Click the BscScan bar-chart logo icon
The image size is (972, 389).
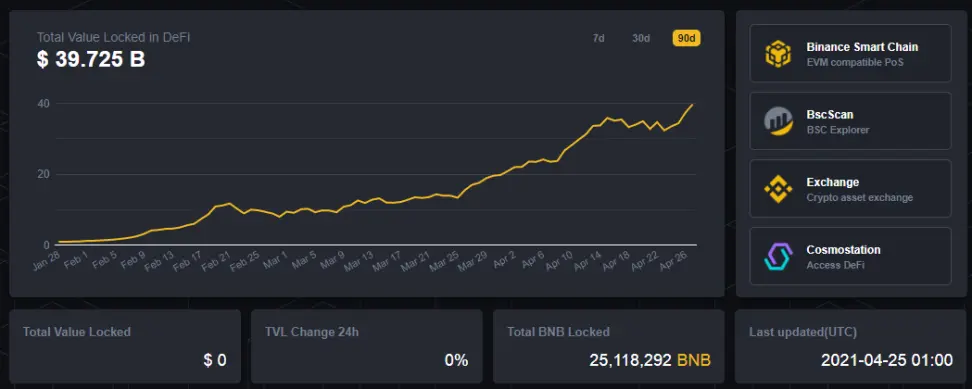pyautogui.click(x=778, y=121)
